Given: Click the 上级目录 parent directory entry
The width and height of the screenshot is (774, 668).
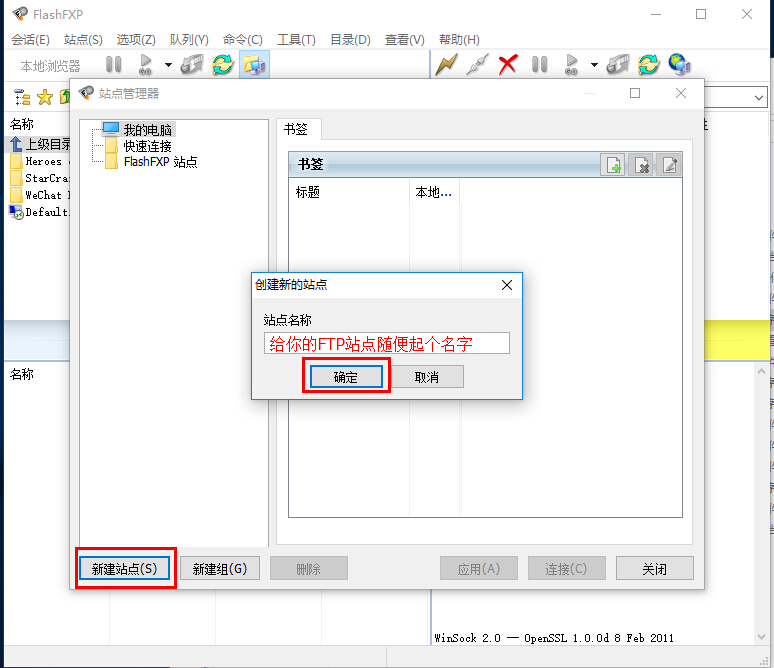Looking at the screenshot, I should pyautogui.click(x=41, y=144).
